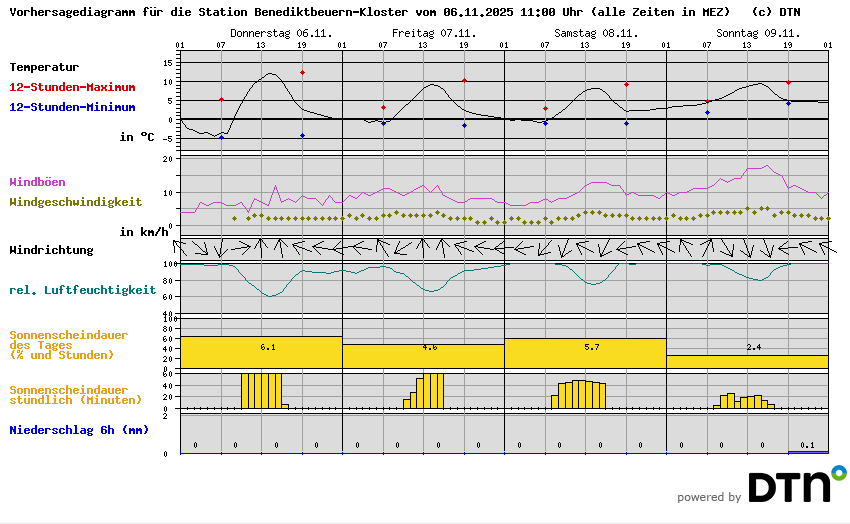Click the Niederschlag 6h (mm) label
The height and width of the screenshot is (524, 850).
click(78, 430)
